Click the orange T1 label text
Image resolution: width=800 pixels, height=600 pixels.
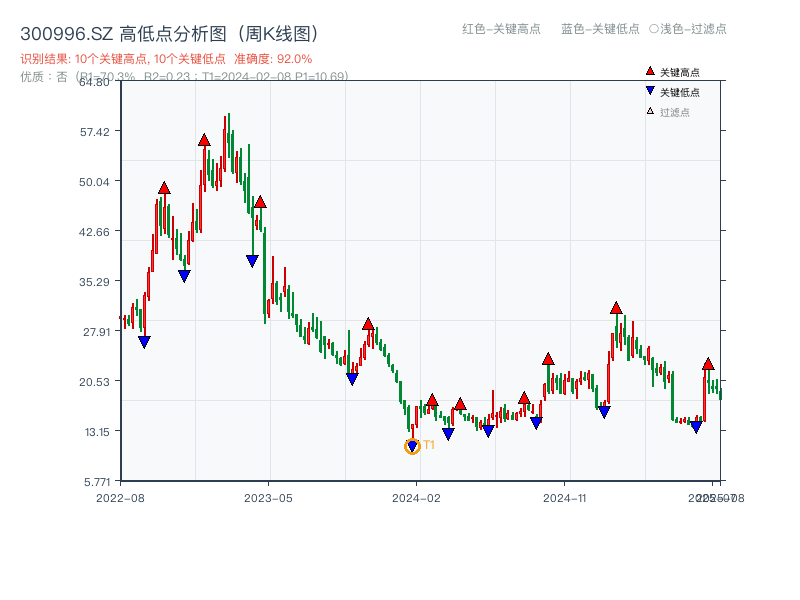coord(429,445)
